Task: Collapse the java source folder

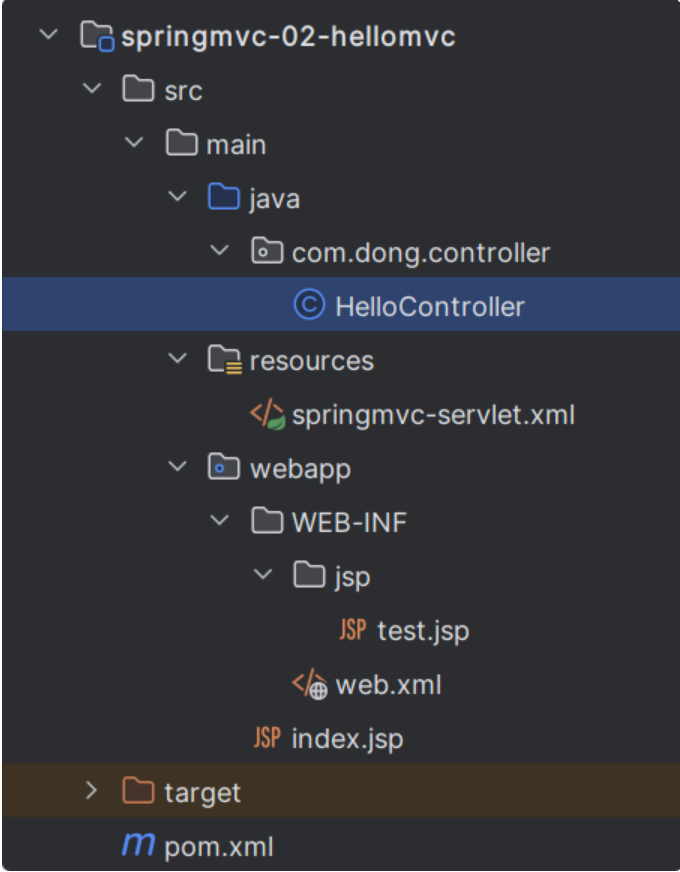Action: (x=178, y=198)
